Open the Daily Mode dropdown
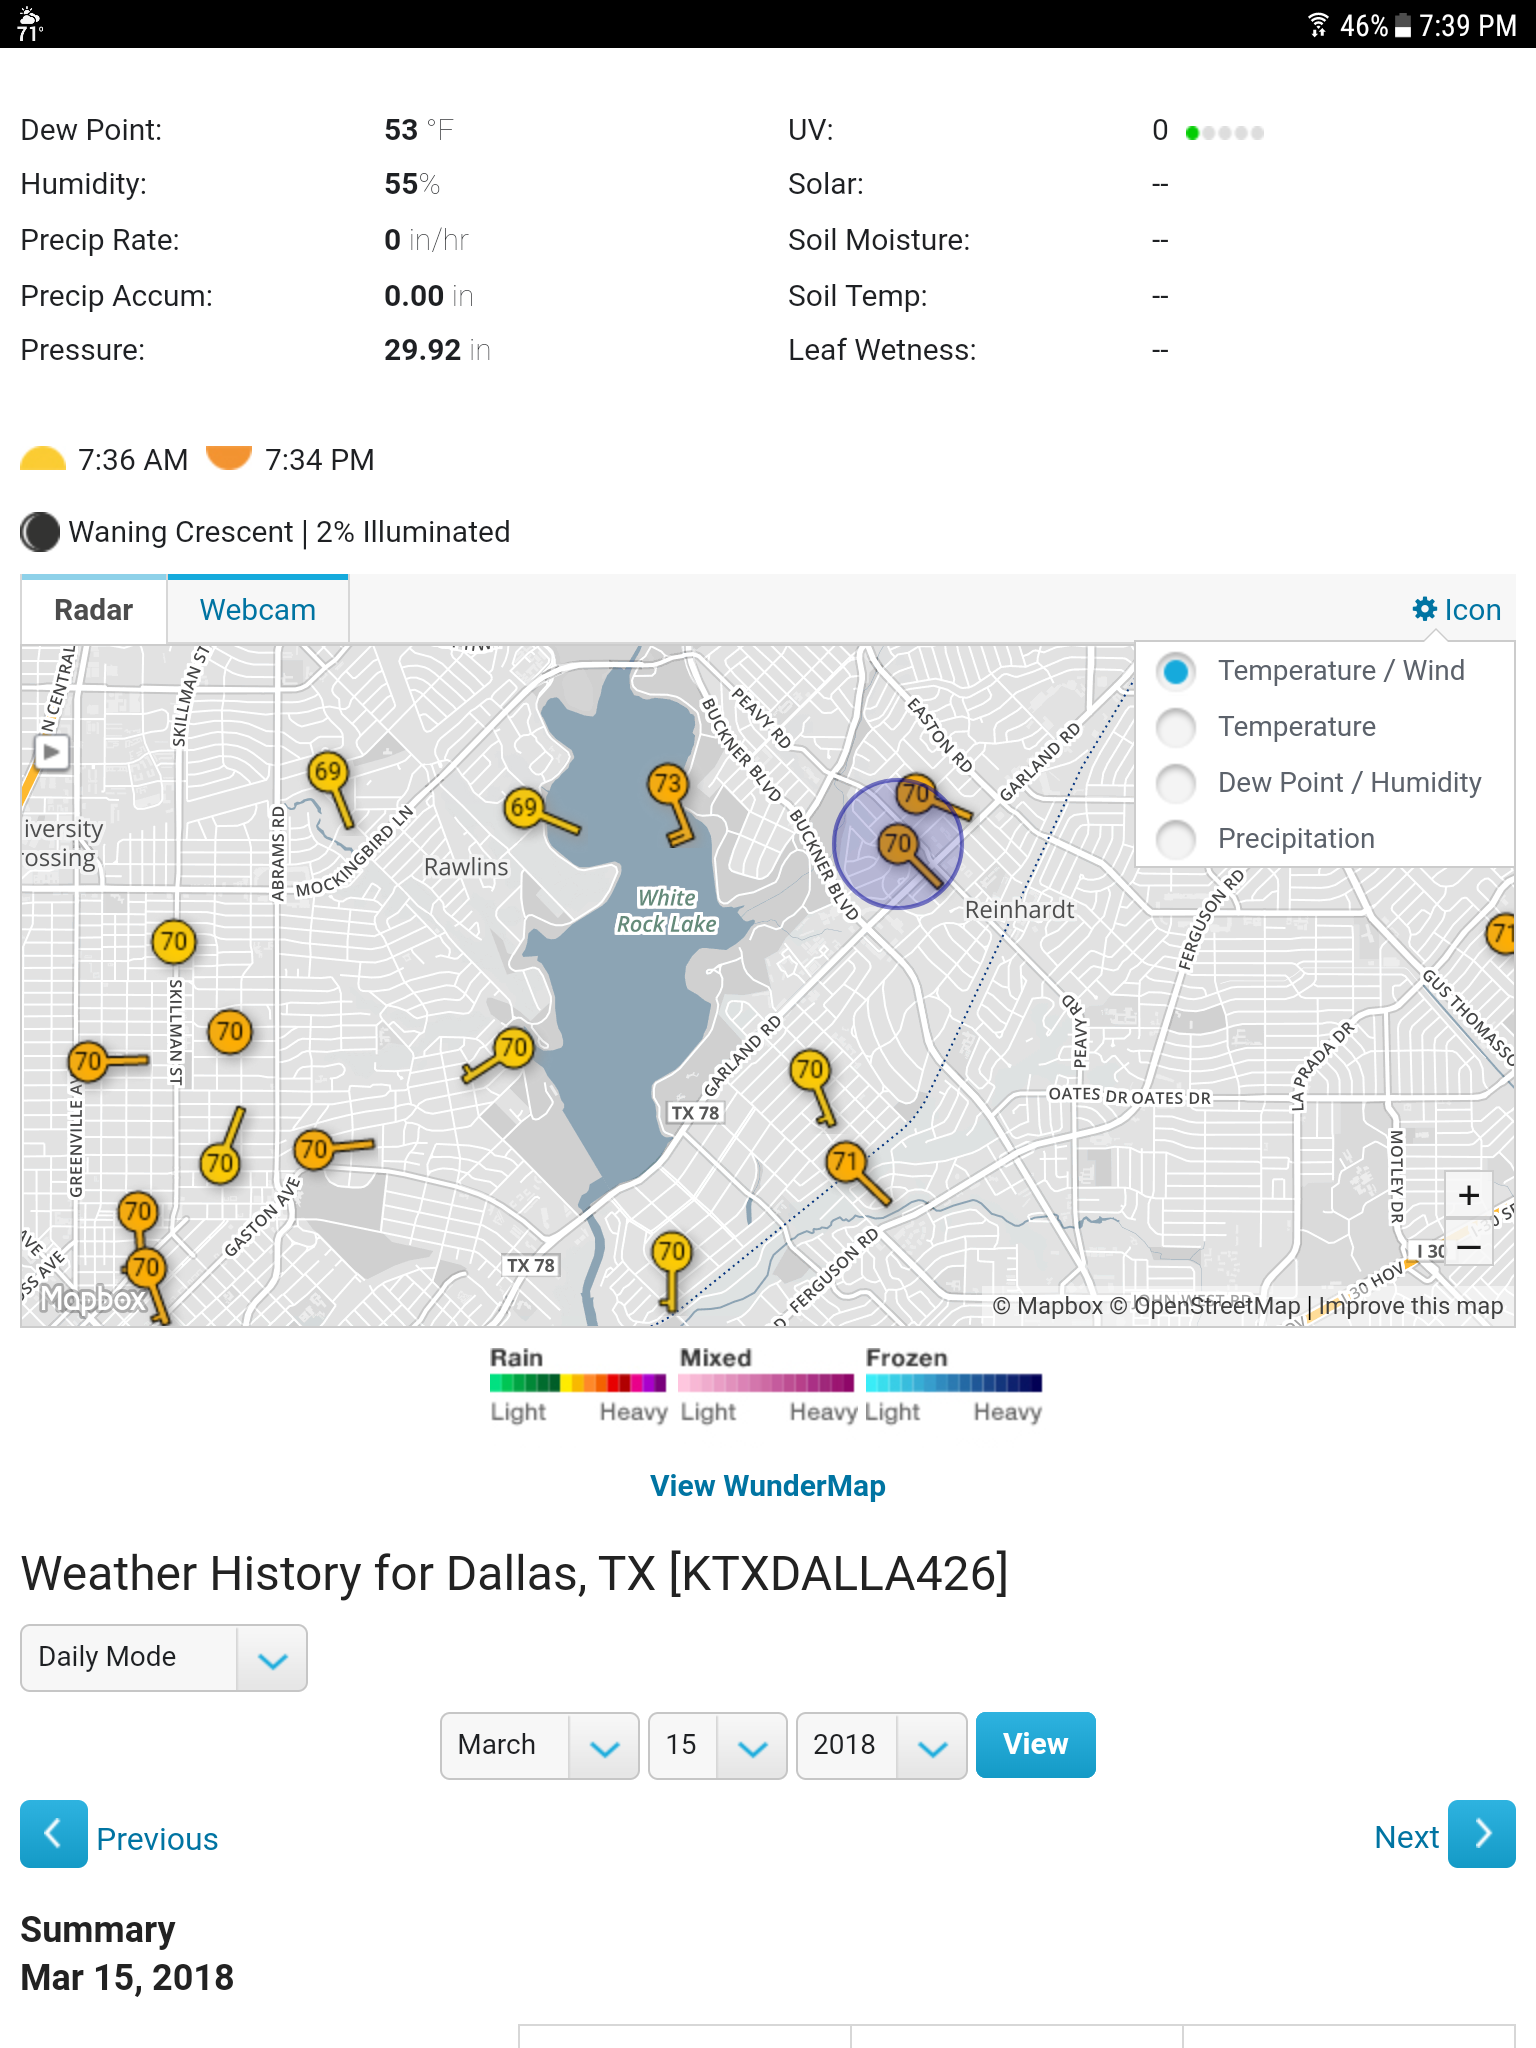Image resolution: width=1536 pixels, height=2048 pixels. click(164, 1657)
